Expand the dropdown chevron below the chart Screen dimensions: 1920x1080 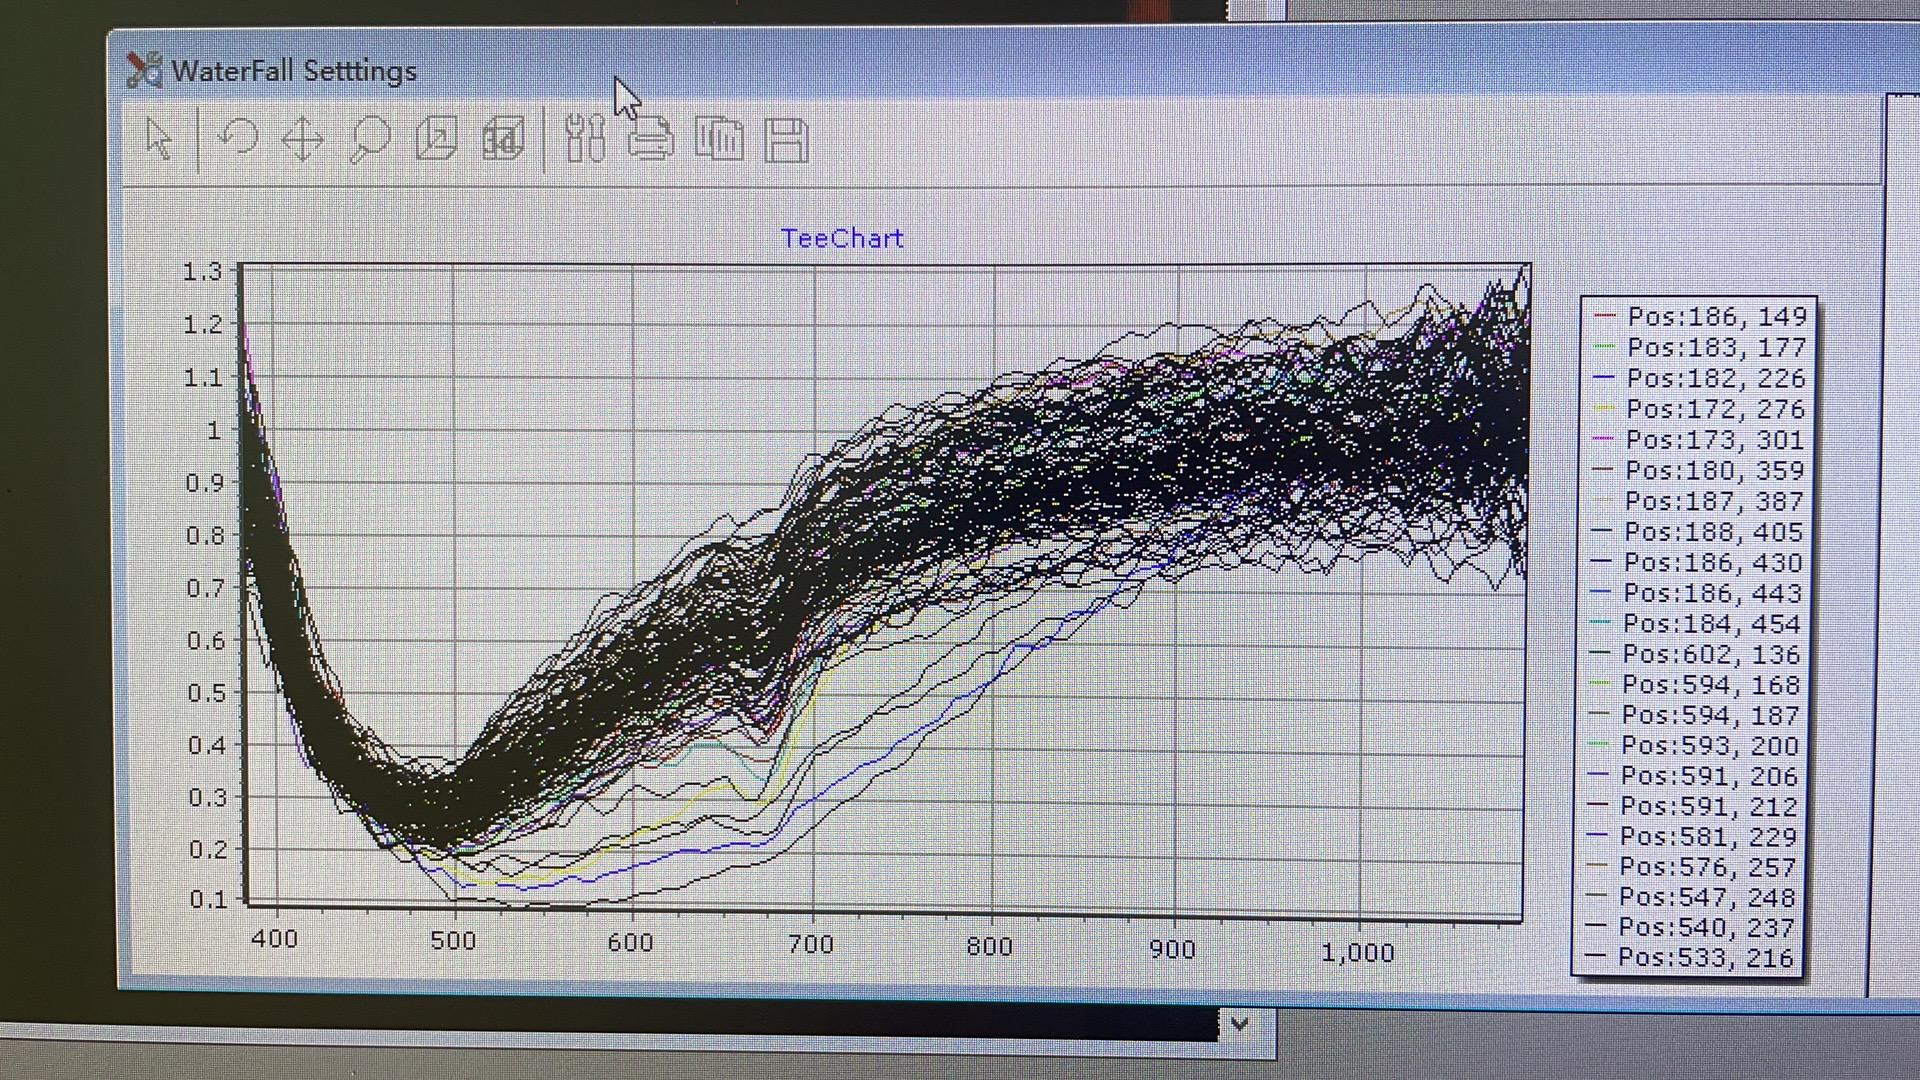click(1240, 1024)
